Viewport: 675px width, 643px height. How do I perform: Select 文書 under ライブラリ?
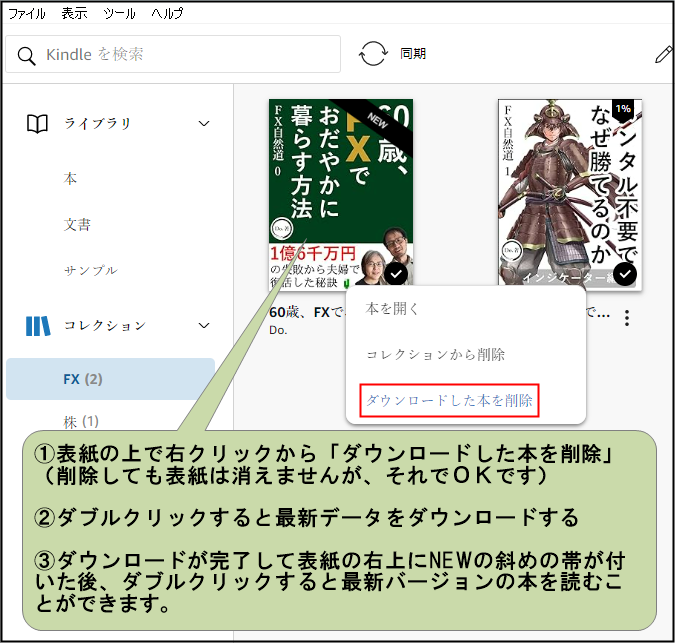(77, 224)
